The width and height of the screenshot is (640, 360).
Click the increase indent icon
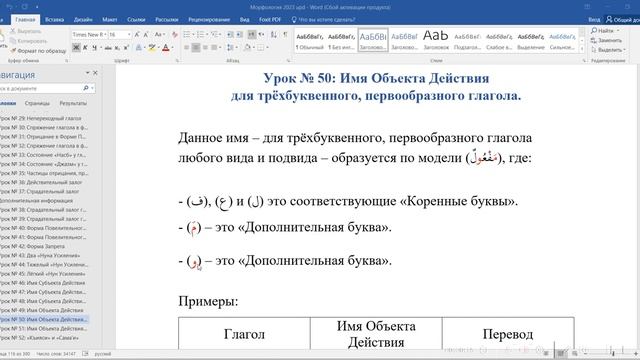coord(240,35)
